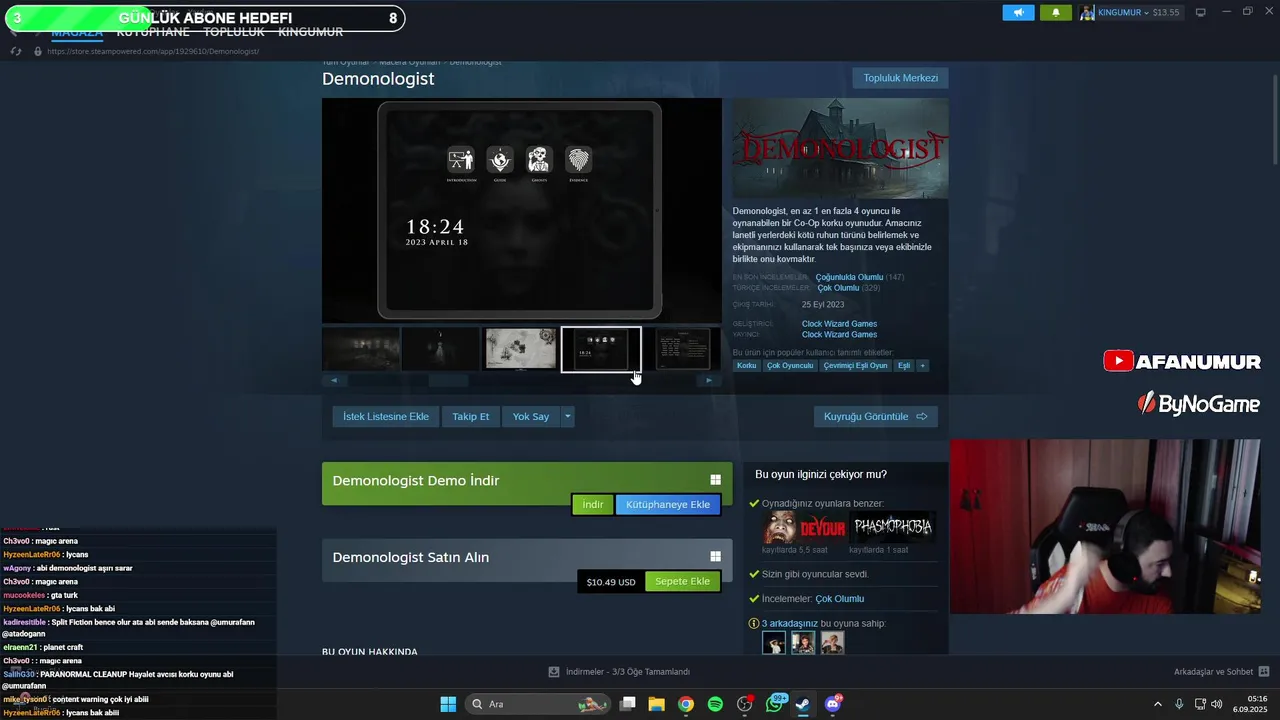
Task: Click the left arrow of the screenshot strip
Action: (x=334, y=380)
